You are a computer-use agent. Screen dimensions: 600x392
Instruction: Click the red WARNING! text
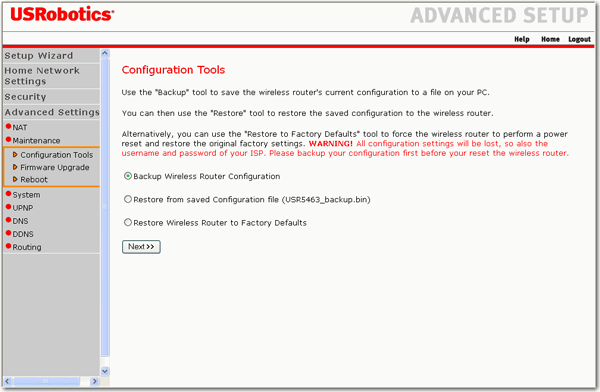(331, 144)
